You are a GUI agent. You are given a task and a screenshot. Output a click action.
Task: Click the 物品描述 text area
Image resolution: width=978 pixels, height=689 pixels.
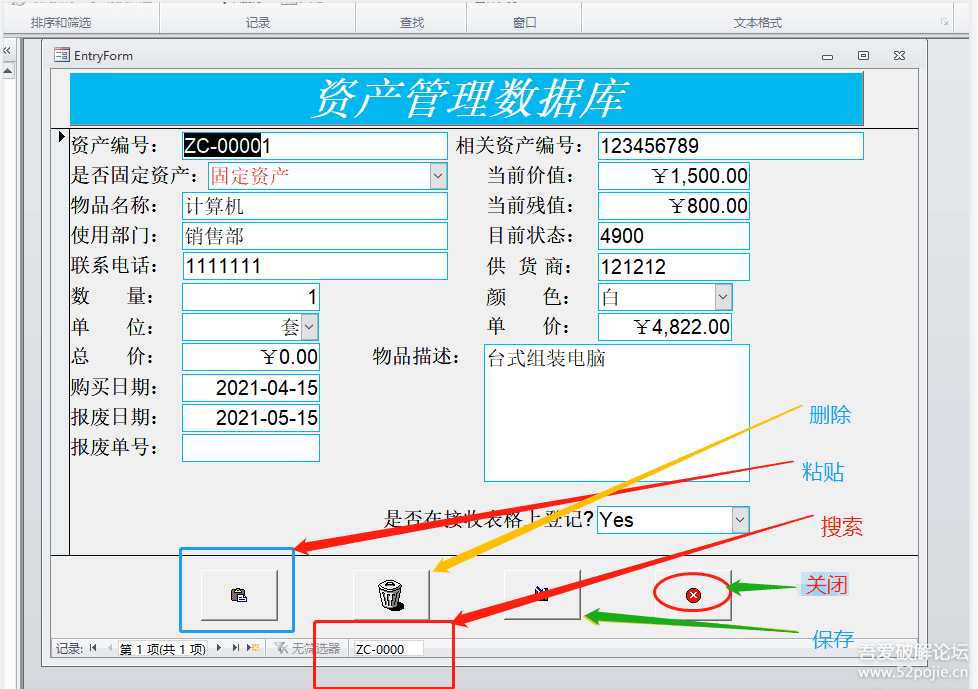pyautogui.click(x=617, y=413)
